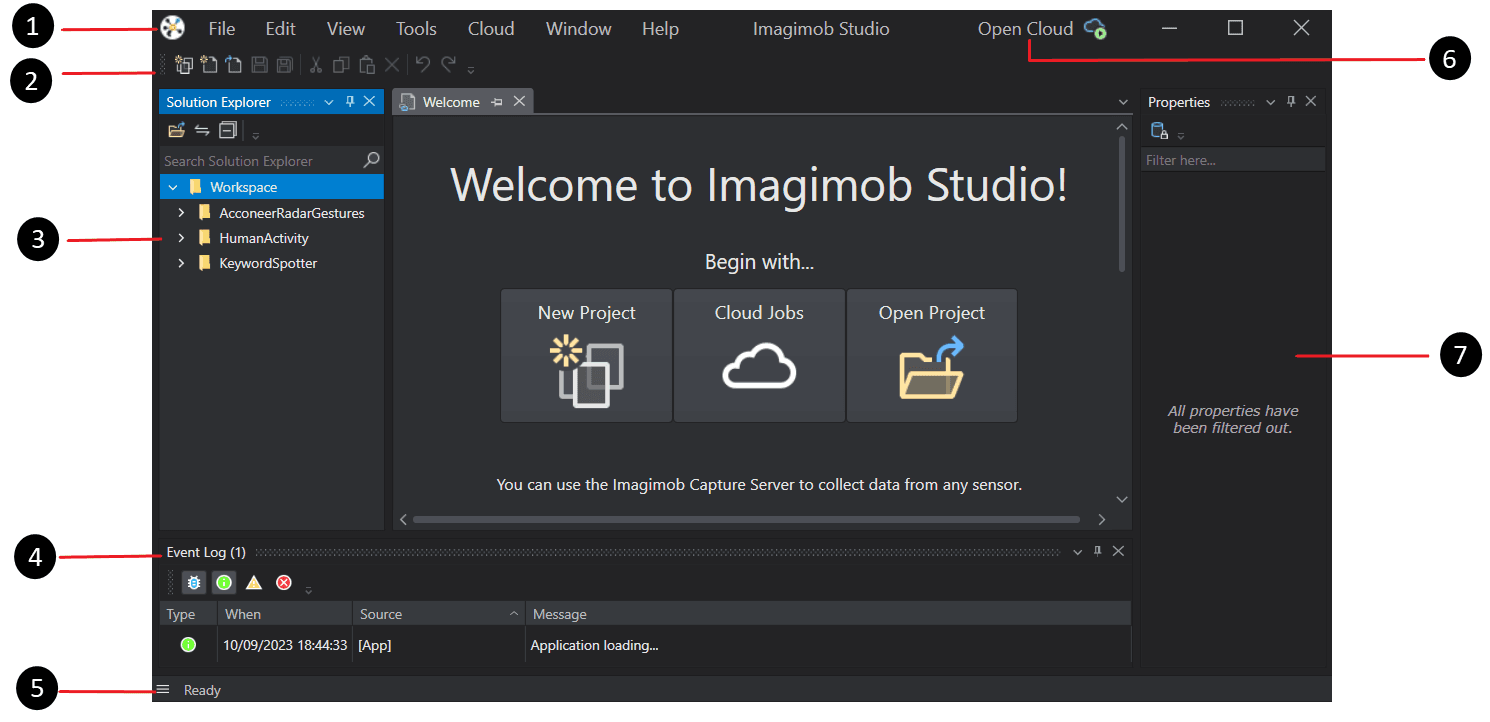Click the Properties toolbar lock-list icon
The width and height of the screenshot is (1490, 722).
[1159, 131]
